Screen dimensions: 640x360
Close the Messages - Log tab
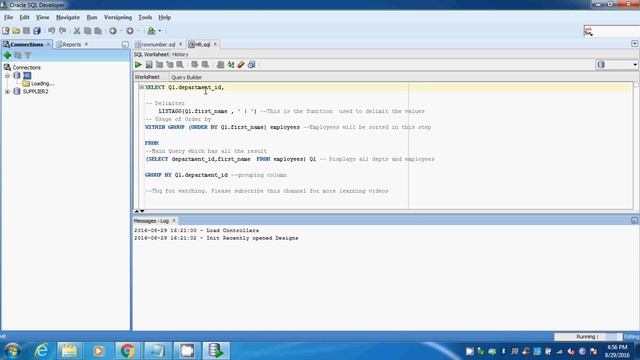173,220
